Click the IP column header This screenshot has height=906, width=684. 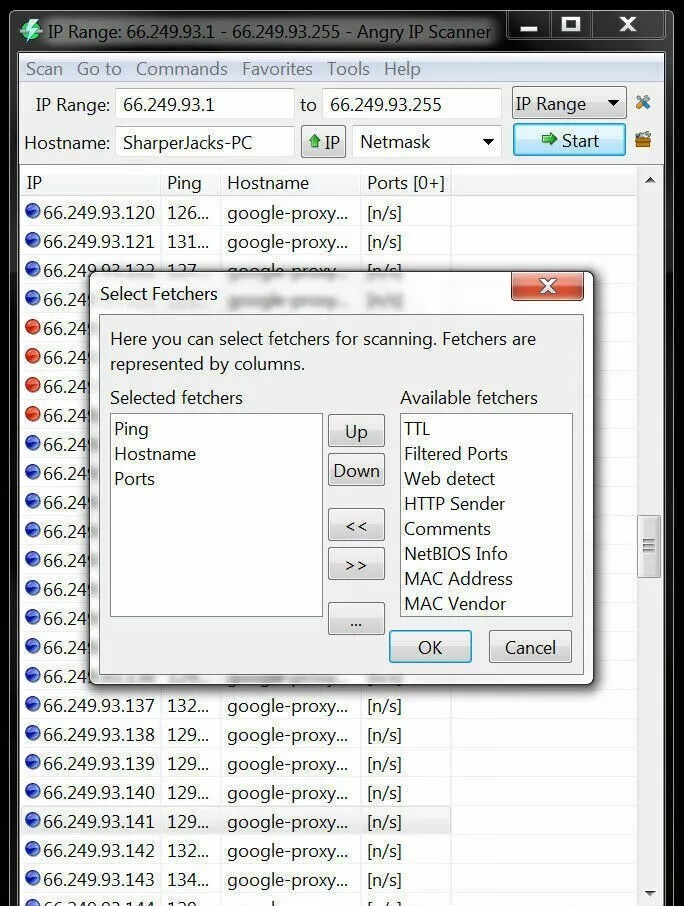click(x=91, y=183)
